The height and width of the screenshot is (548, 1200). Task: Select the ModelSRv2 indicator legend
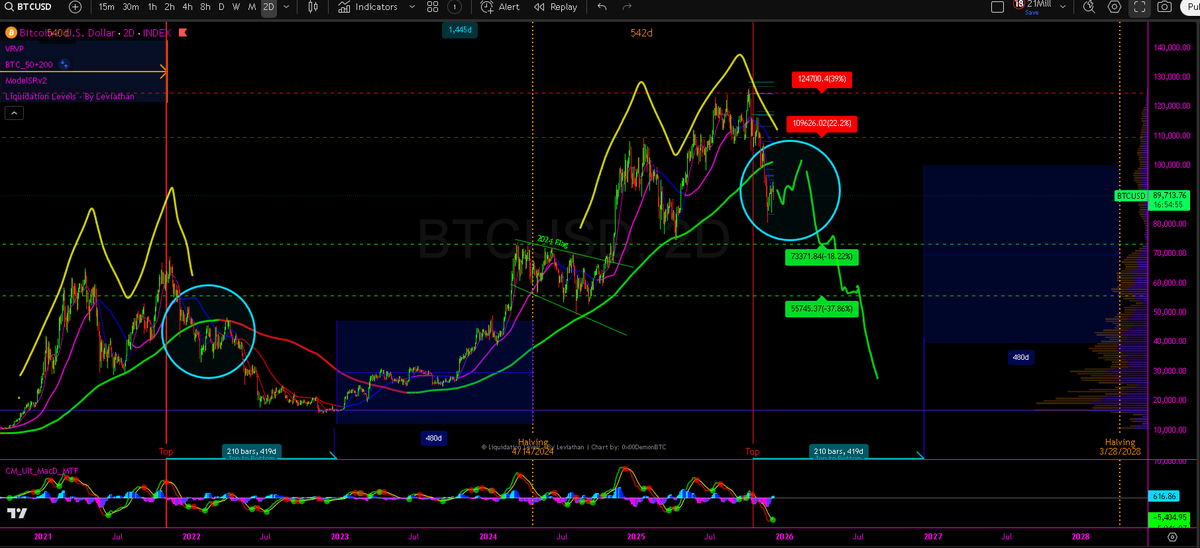coord(25,80)
